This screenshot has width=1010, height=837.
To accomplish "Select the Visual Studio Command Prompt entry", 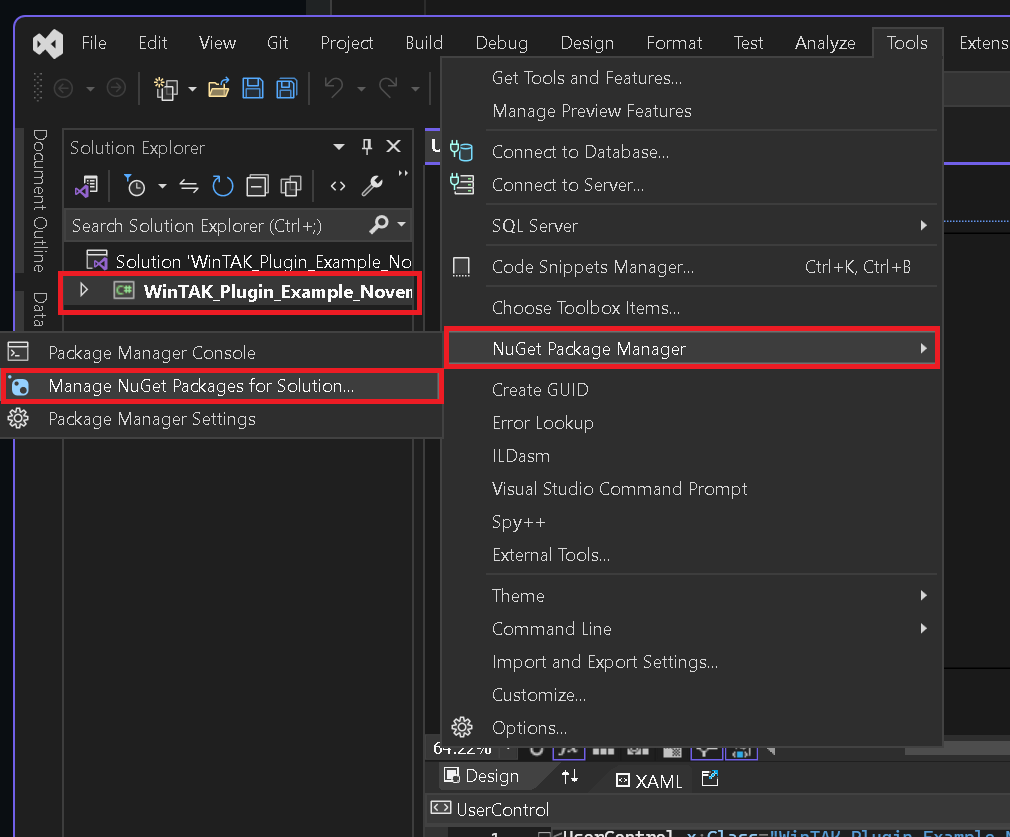I will click(619, 489).
